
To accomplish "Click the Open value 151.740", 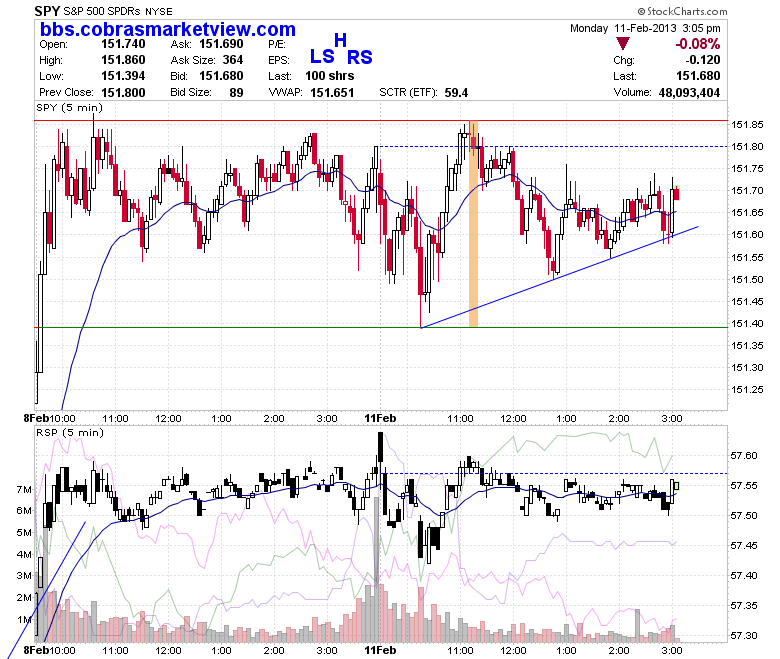I will 123,44.
